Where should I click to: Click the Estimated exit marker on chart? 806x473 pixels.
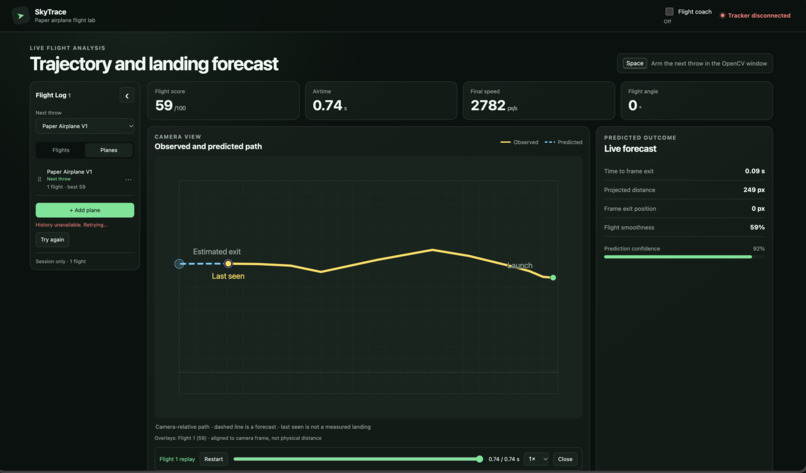(x=179, y=264)
